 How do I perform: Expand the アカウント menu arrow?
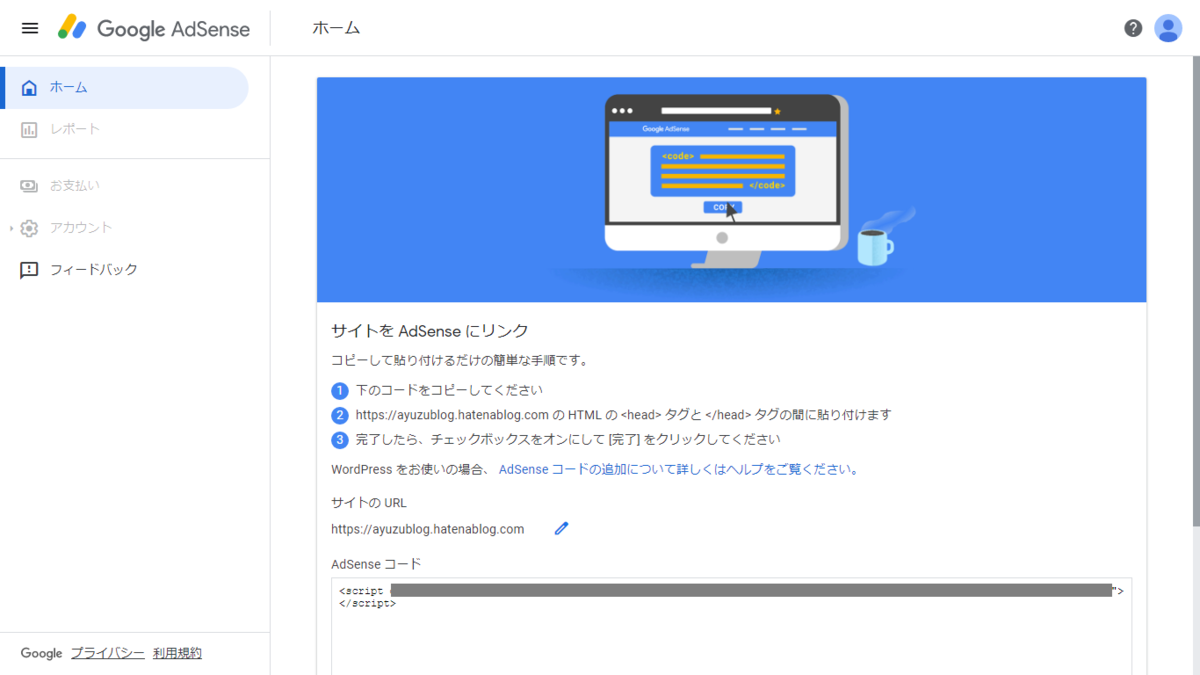tap(11, 228)
